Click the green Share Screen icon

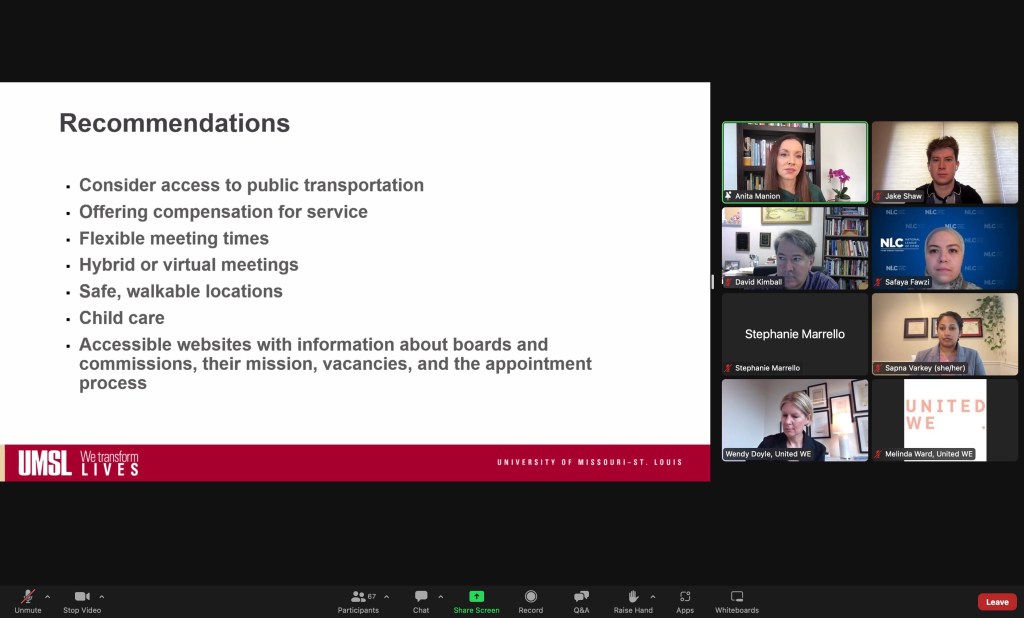point(476,597)
